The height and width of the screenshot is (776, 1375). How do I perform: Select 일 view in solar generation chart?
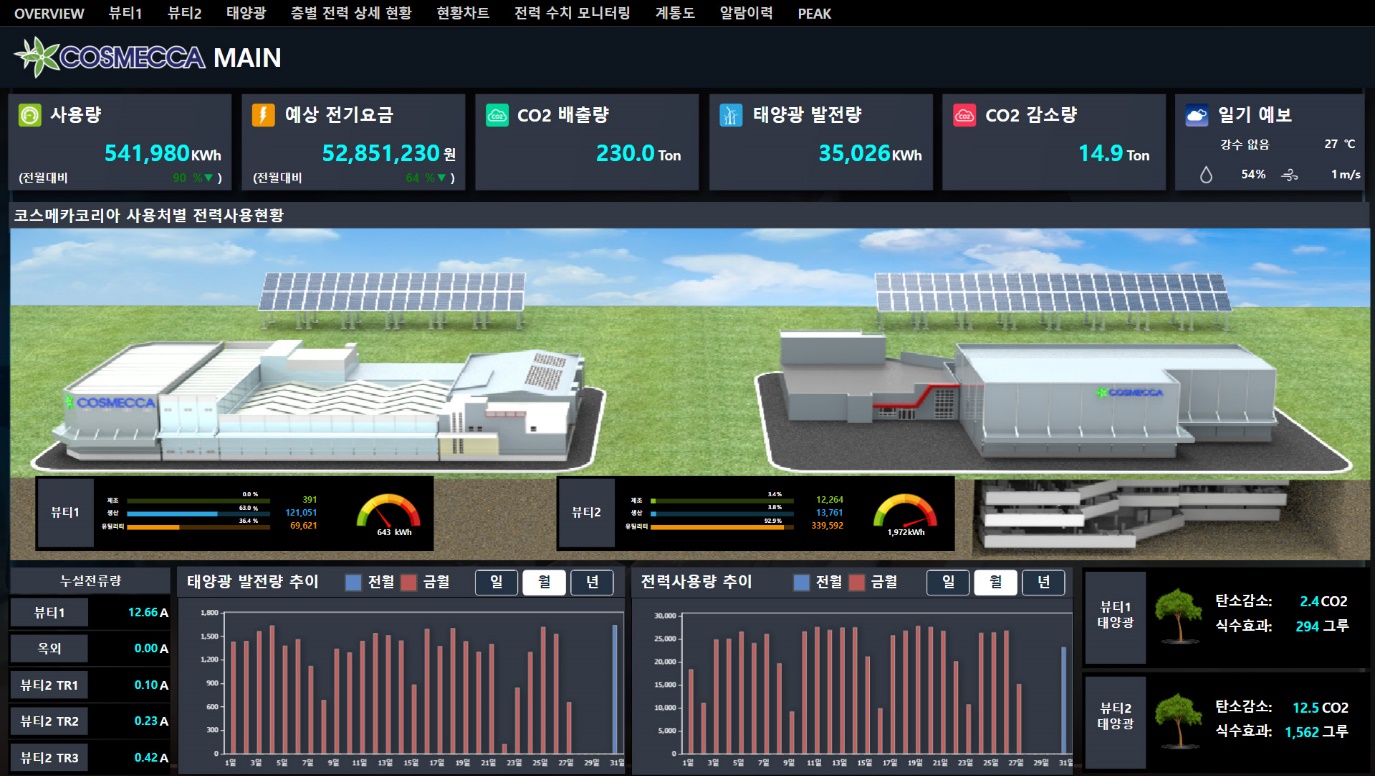(x=496, y=582)
